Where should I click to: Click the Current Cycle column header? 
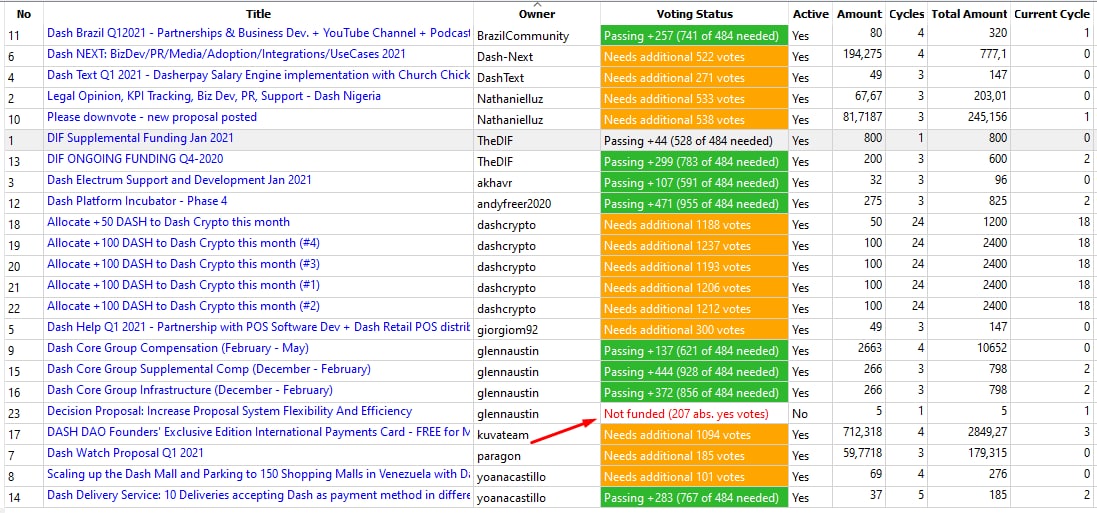pos(1052,13)
